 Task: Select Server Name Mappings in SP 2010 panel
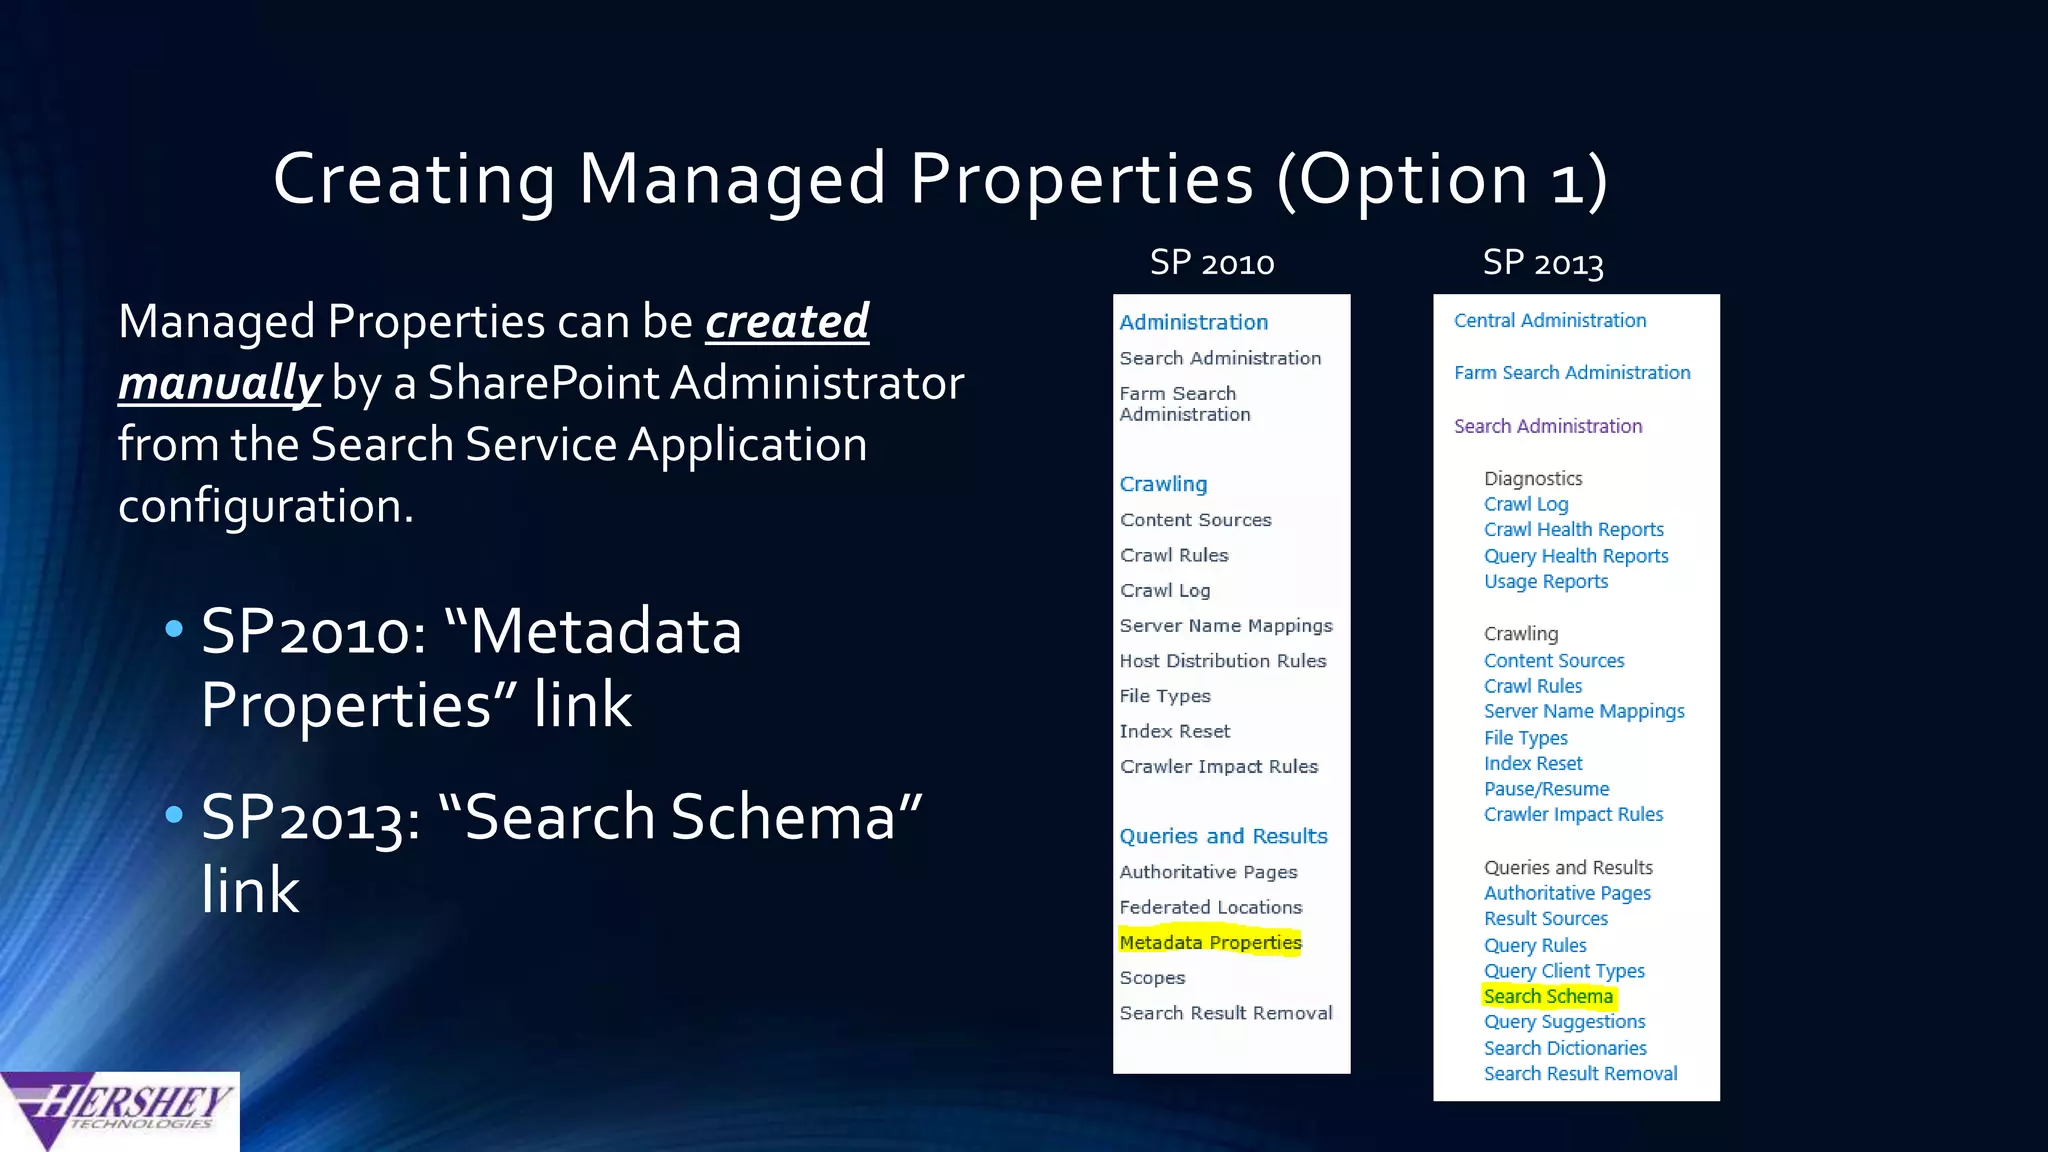point(1226,626)
